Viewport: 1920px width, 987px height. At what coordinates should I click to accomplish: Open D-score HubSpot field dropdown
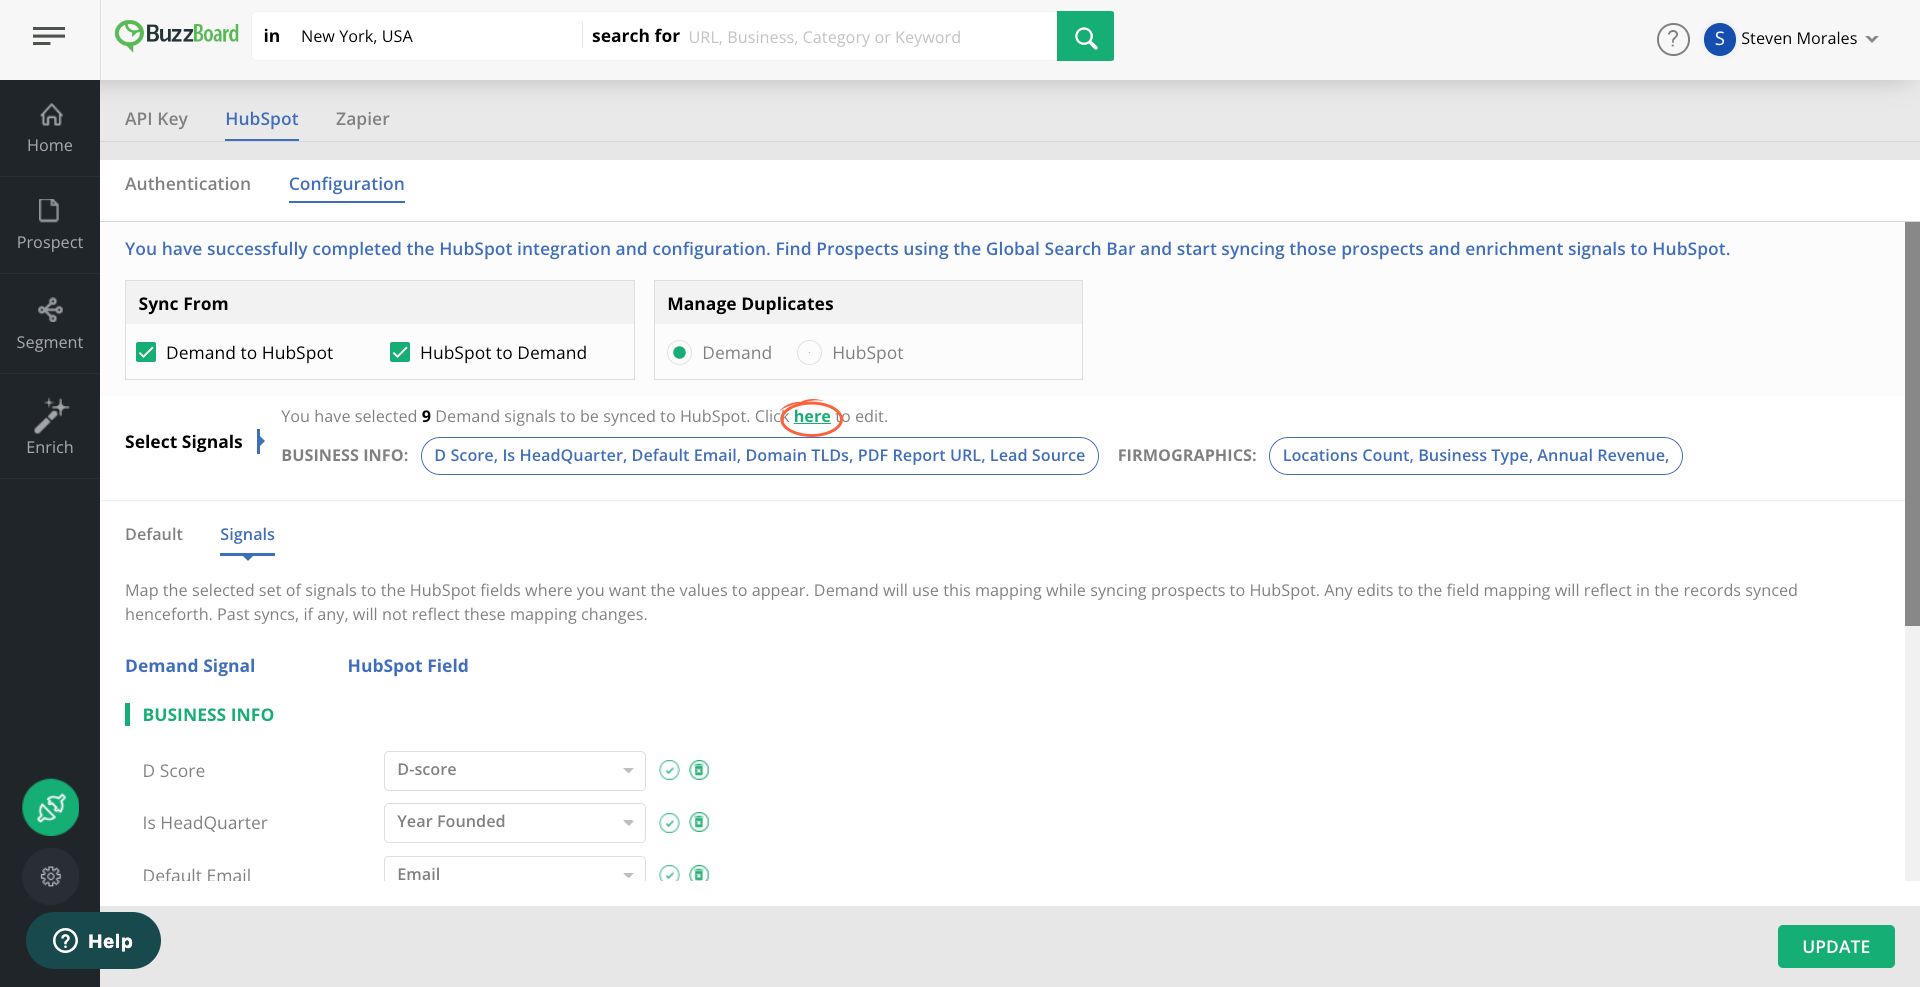tap(515, 770)
